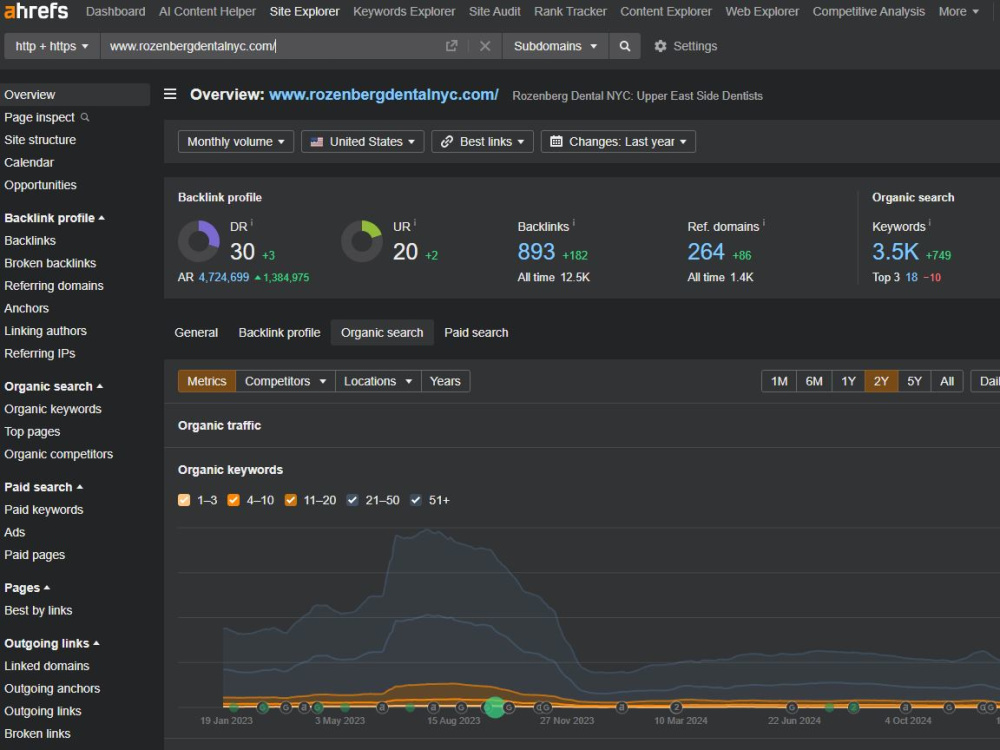Open URL in new tab icon
This screenshot has height=750, width=1000.
(452, 46)
